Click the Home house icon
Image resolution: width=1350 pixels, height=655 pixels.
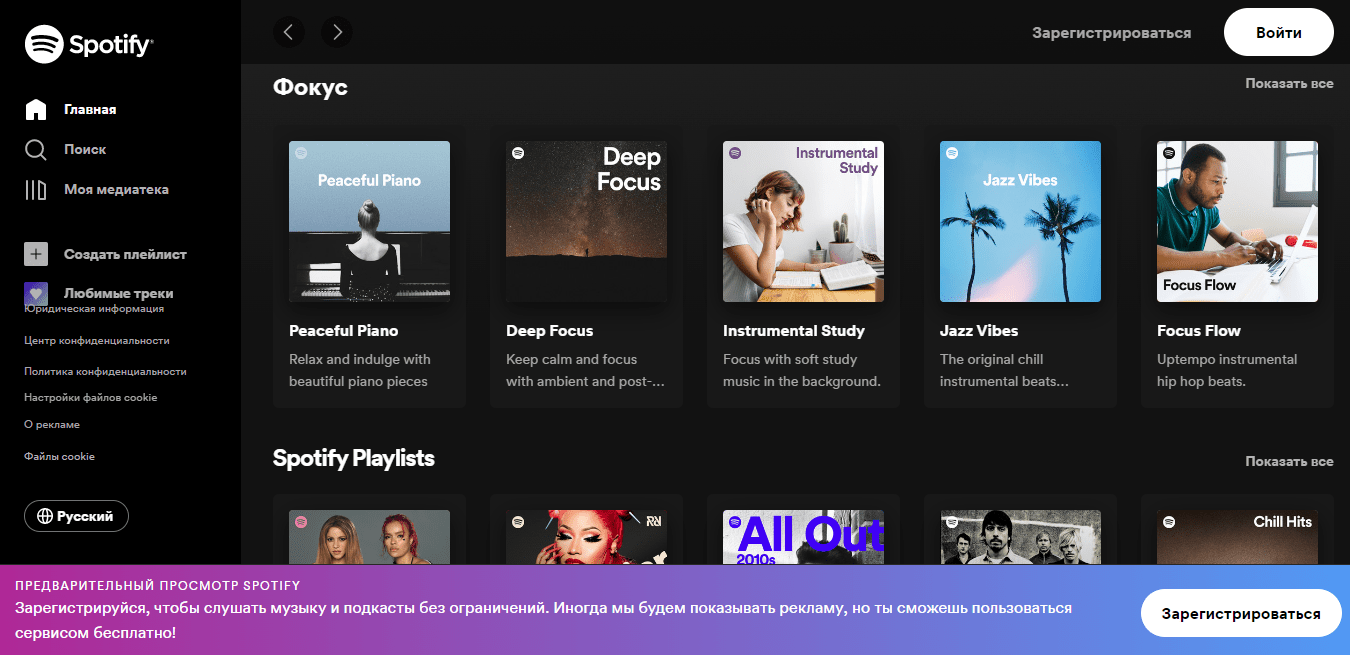(x=36, y=110)
